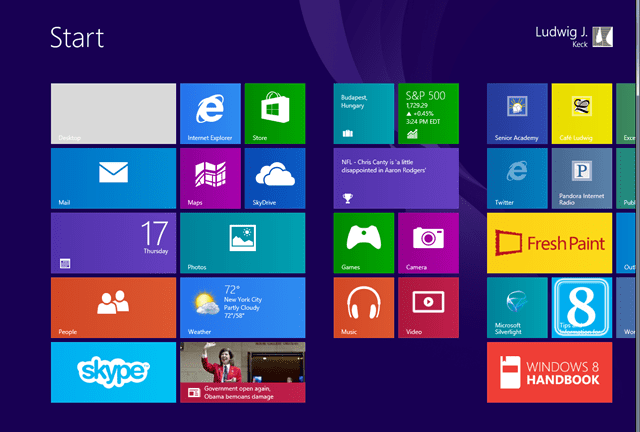Viewport: 640px width, 432px height.
Task: Open the Video tile
Action: (428, 307)
